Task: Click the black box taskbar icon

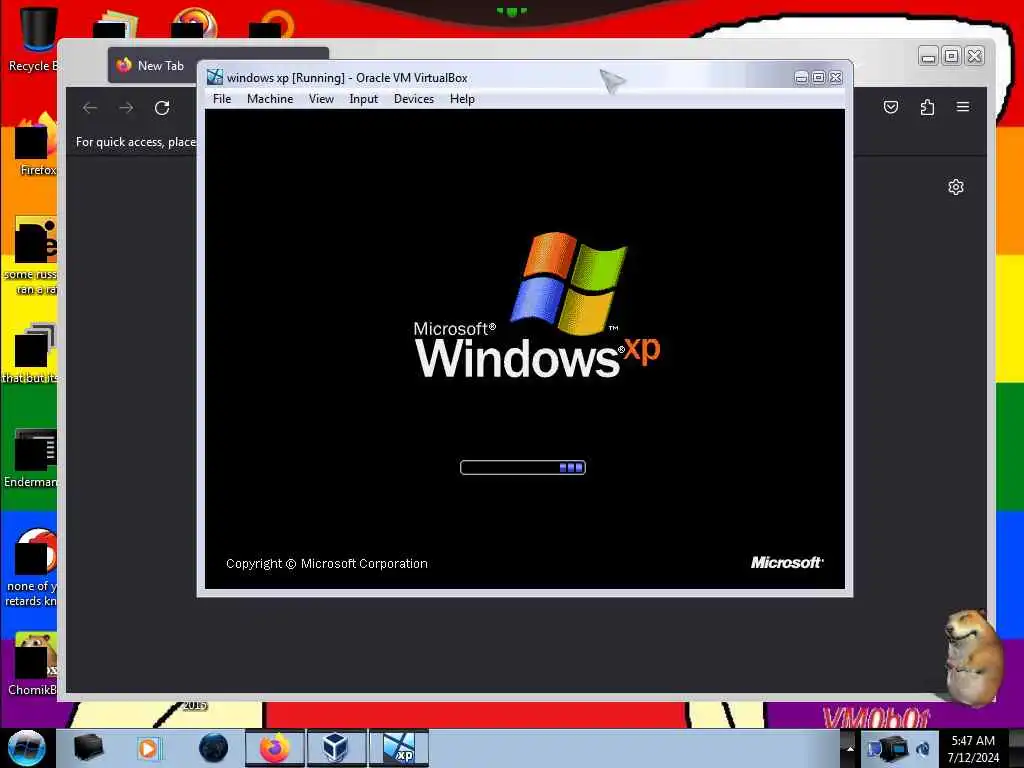Action: (88, 747)
